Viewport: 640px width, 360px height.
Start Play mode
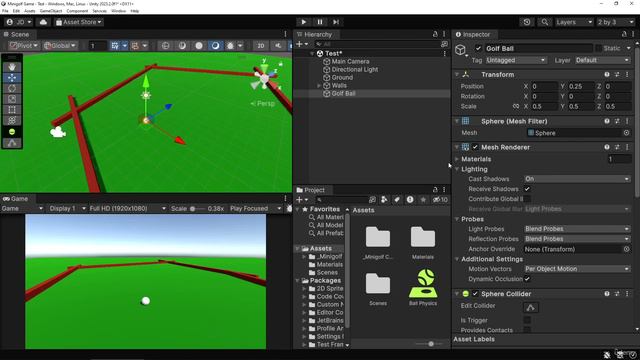[x=303, y=22]
